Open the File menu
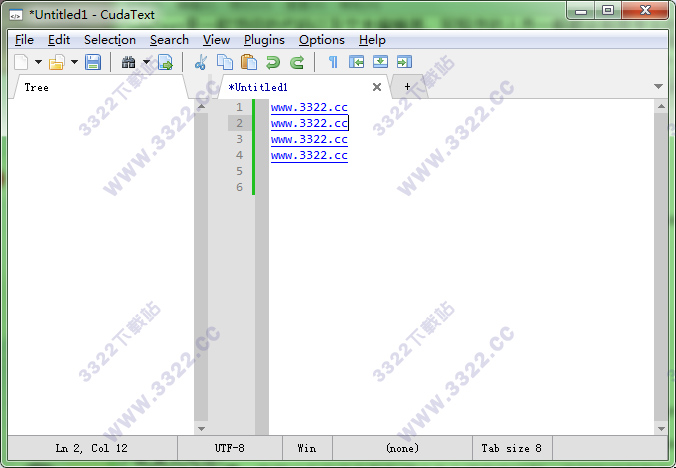 coord(24,40)
